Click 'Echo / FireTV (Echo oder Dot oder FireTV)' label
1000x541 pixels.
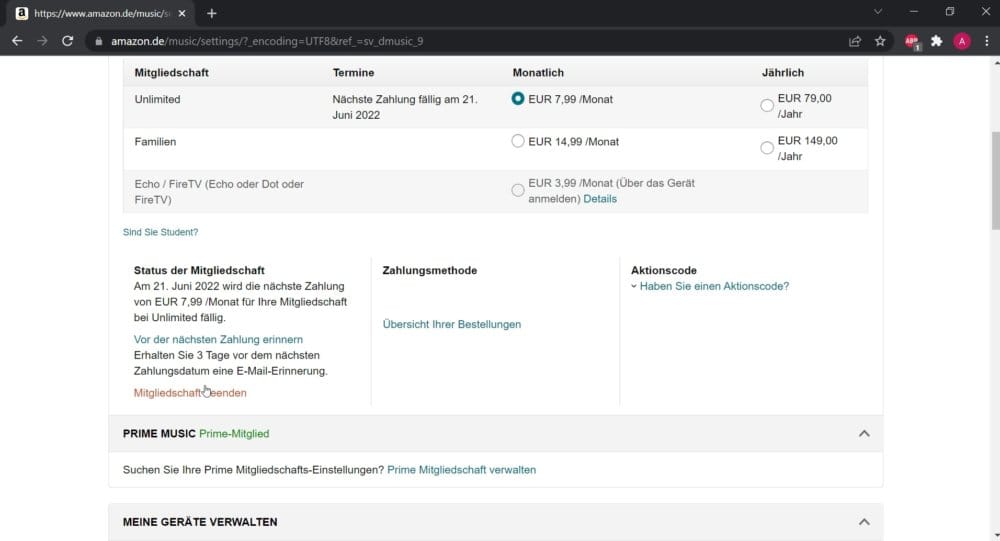(219, 192)
